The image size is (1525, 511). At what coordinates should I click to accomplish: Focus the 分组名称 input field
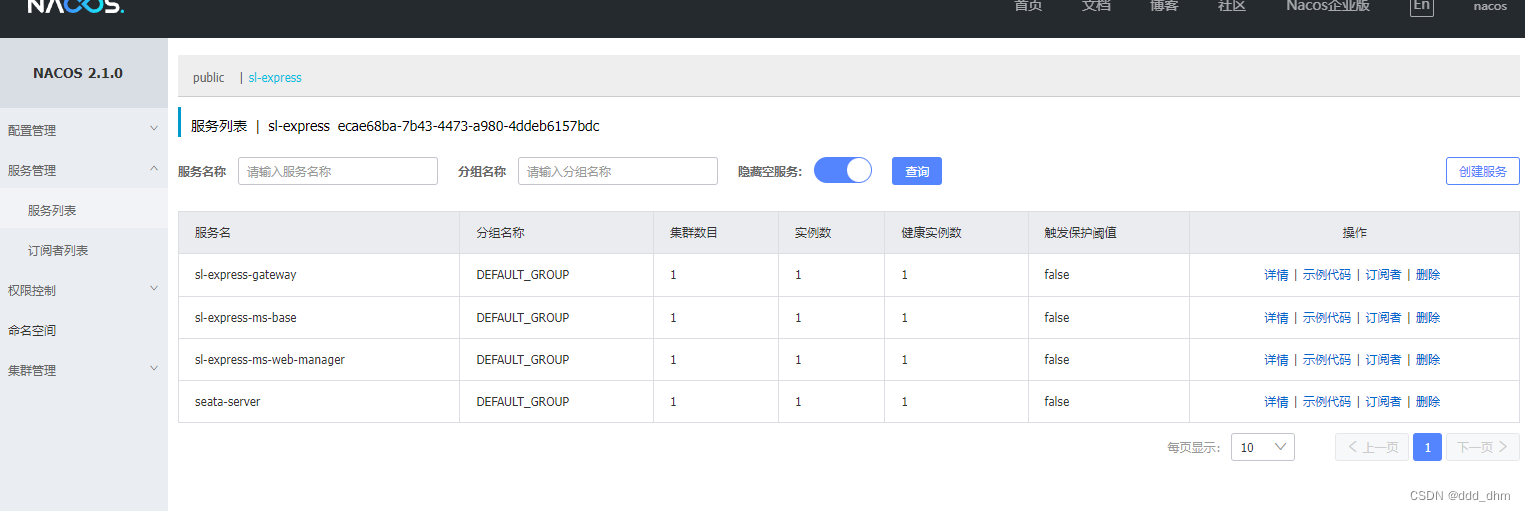click(618, 171)
